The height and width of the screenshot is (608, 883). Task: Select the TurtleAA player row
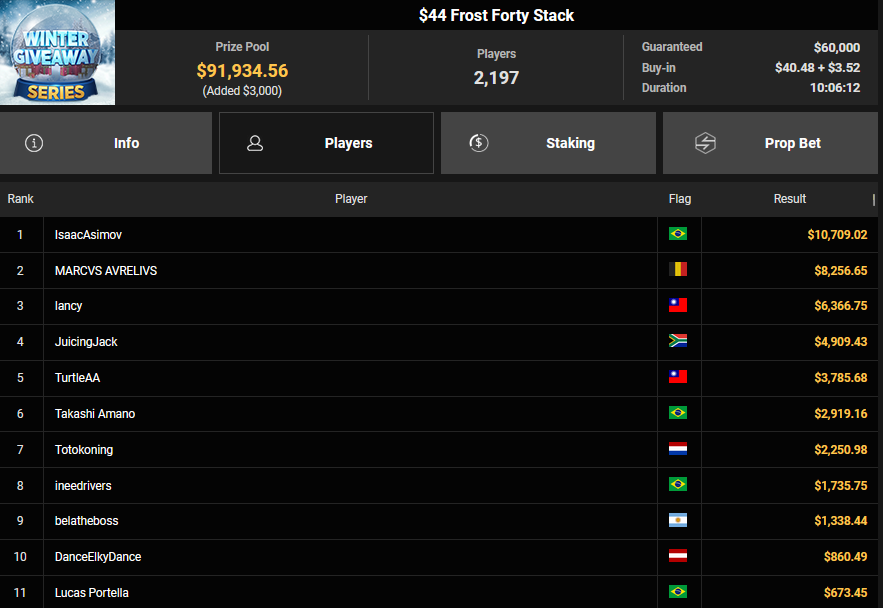[78, 378]
